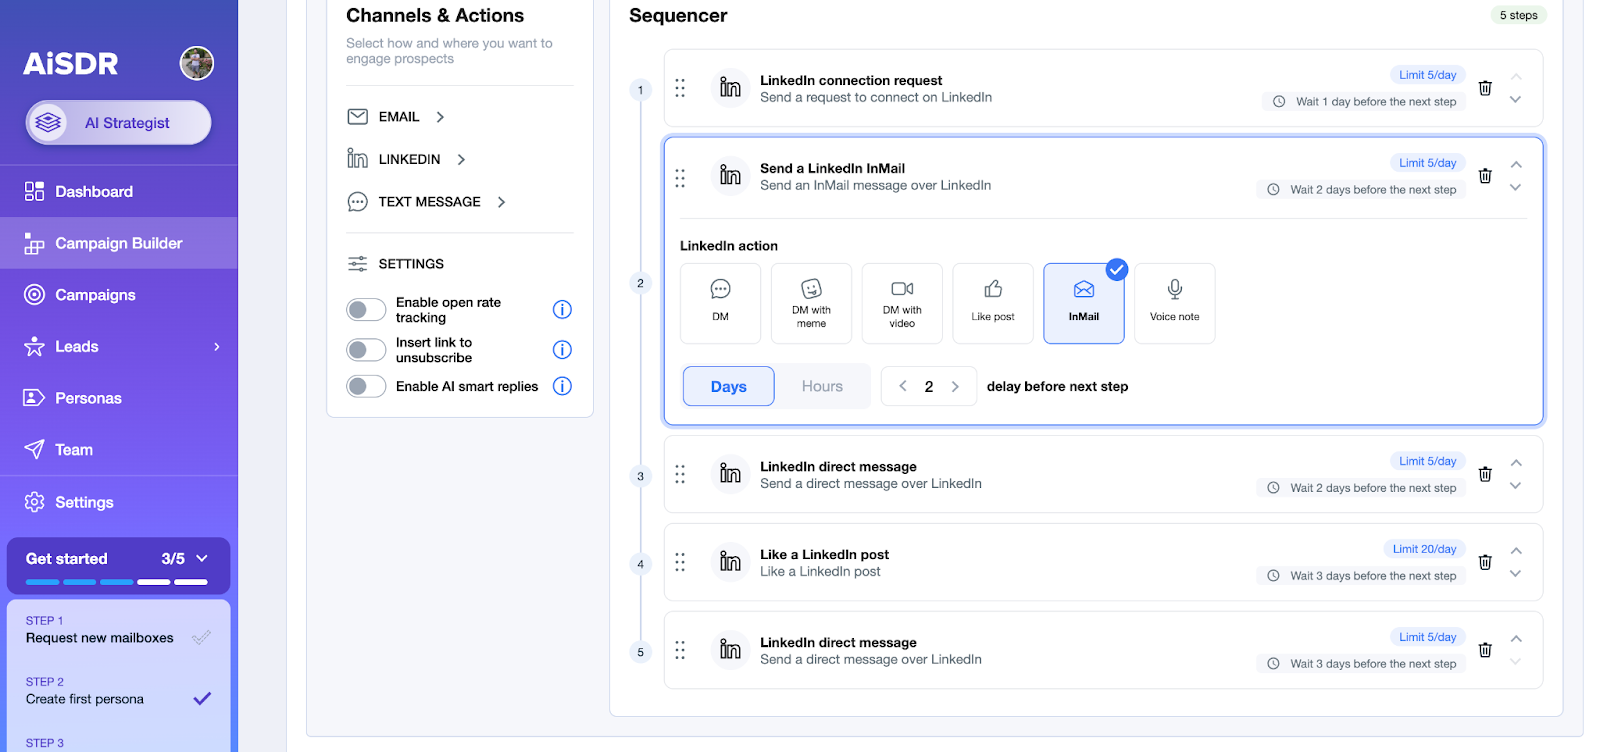This screenshot has height=752, width=1600.
Task: Increase the delay value
Action: coord(955,386)
